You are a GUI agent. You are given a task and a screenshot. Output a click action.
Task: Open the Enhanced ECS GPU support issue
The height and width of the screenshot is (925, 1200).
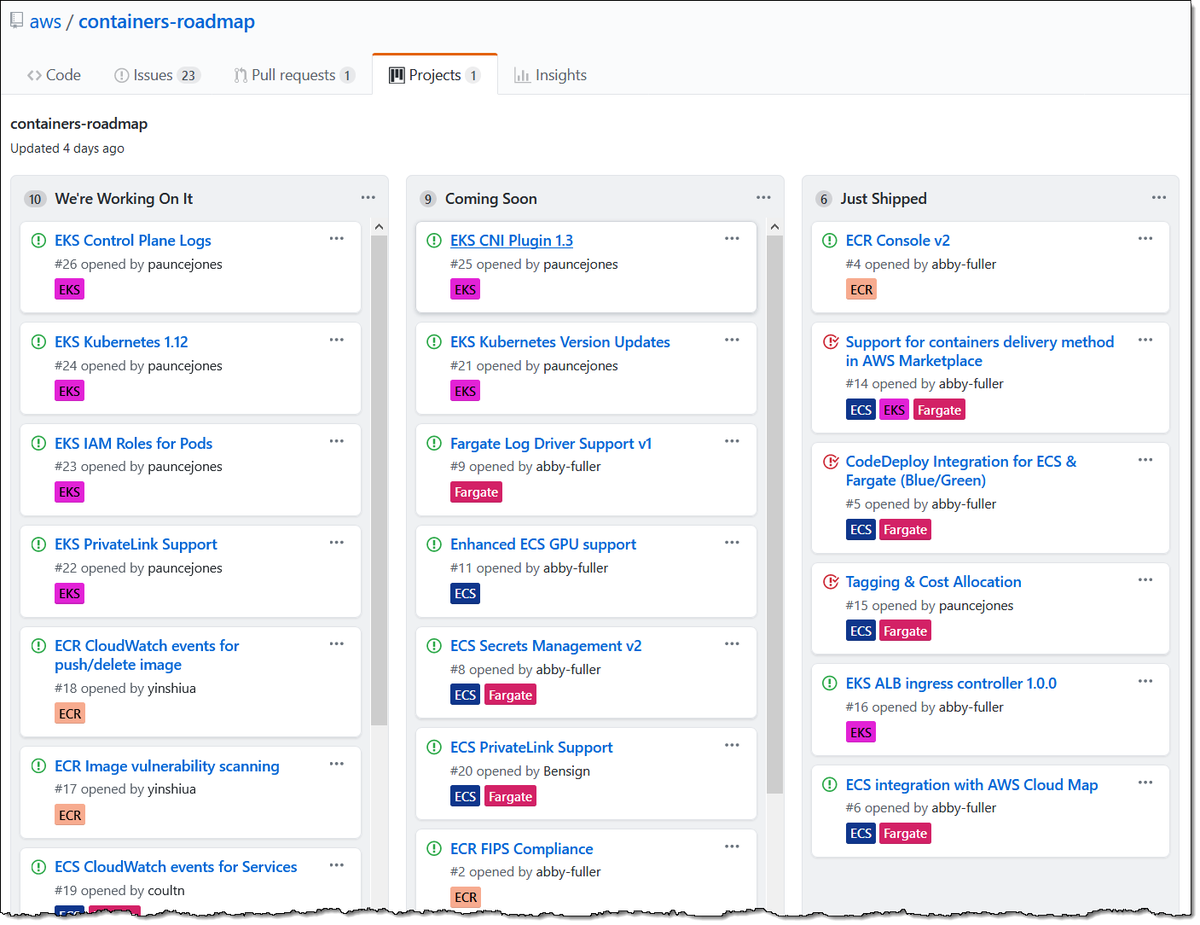(543, 544)
